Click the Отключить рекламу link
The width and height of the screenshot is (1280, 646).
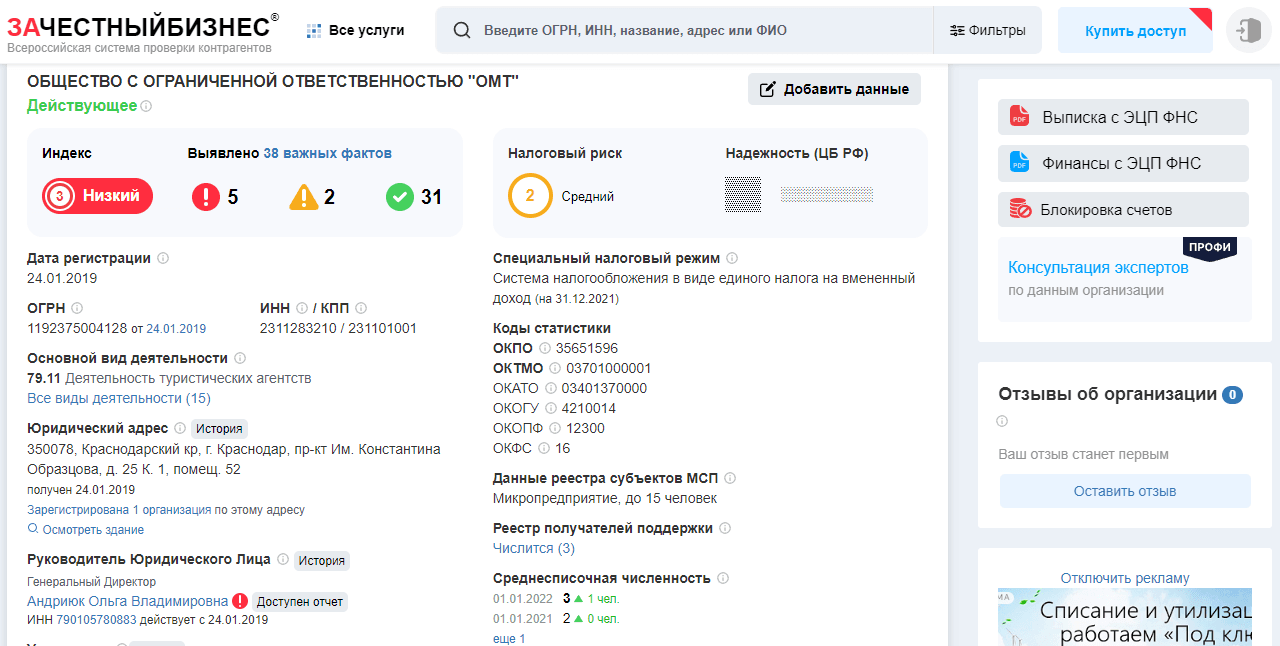(x=1125, y=578)
